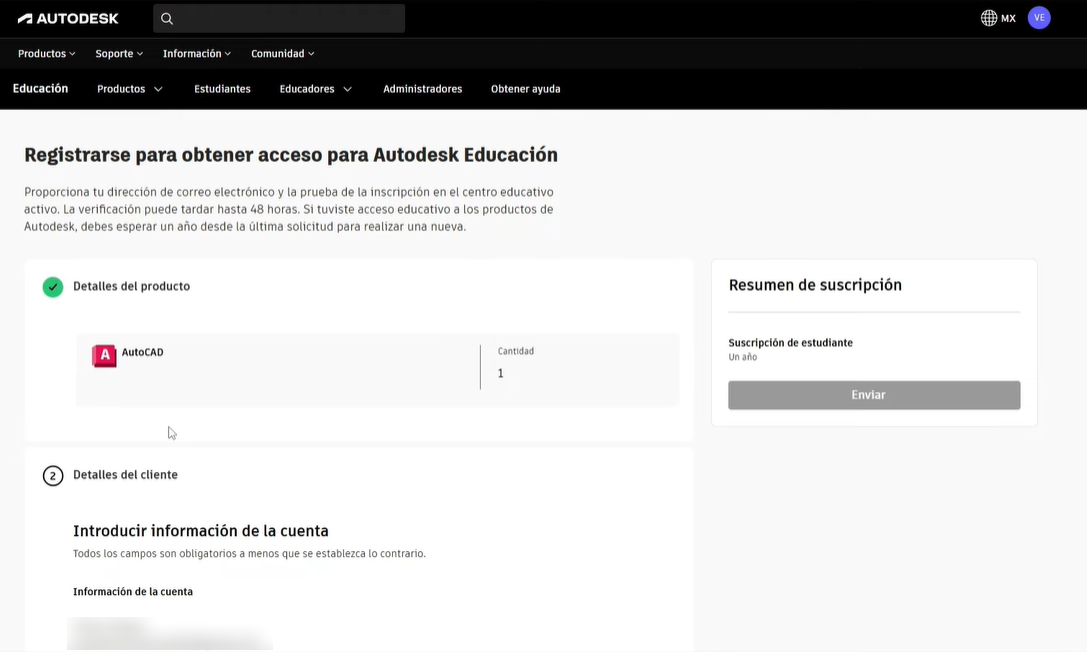1087x653 pixels.
Task: Click the Enviar button
Action: 873,395
